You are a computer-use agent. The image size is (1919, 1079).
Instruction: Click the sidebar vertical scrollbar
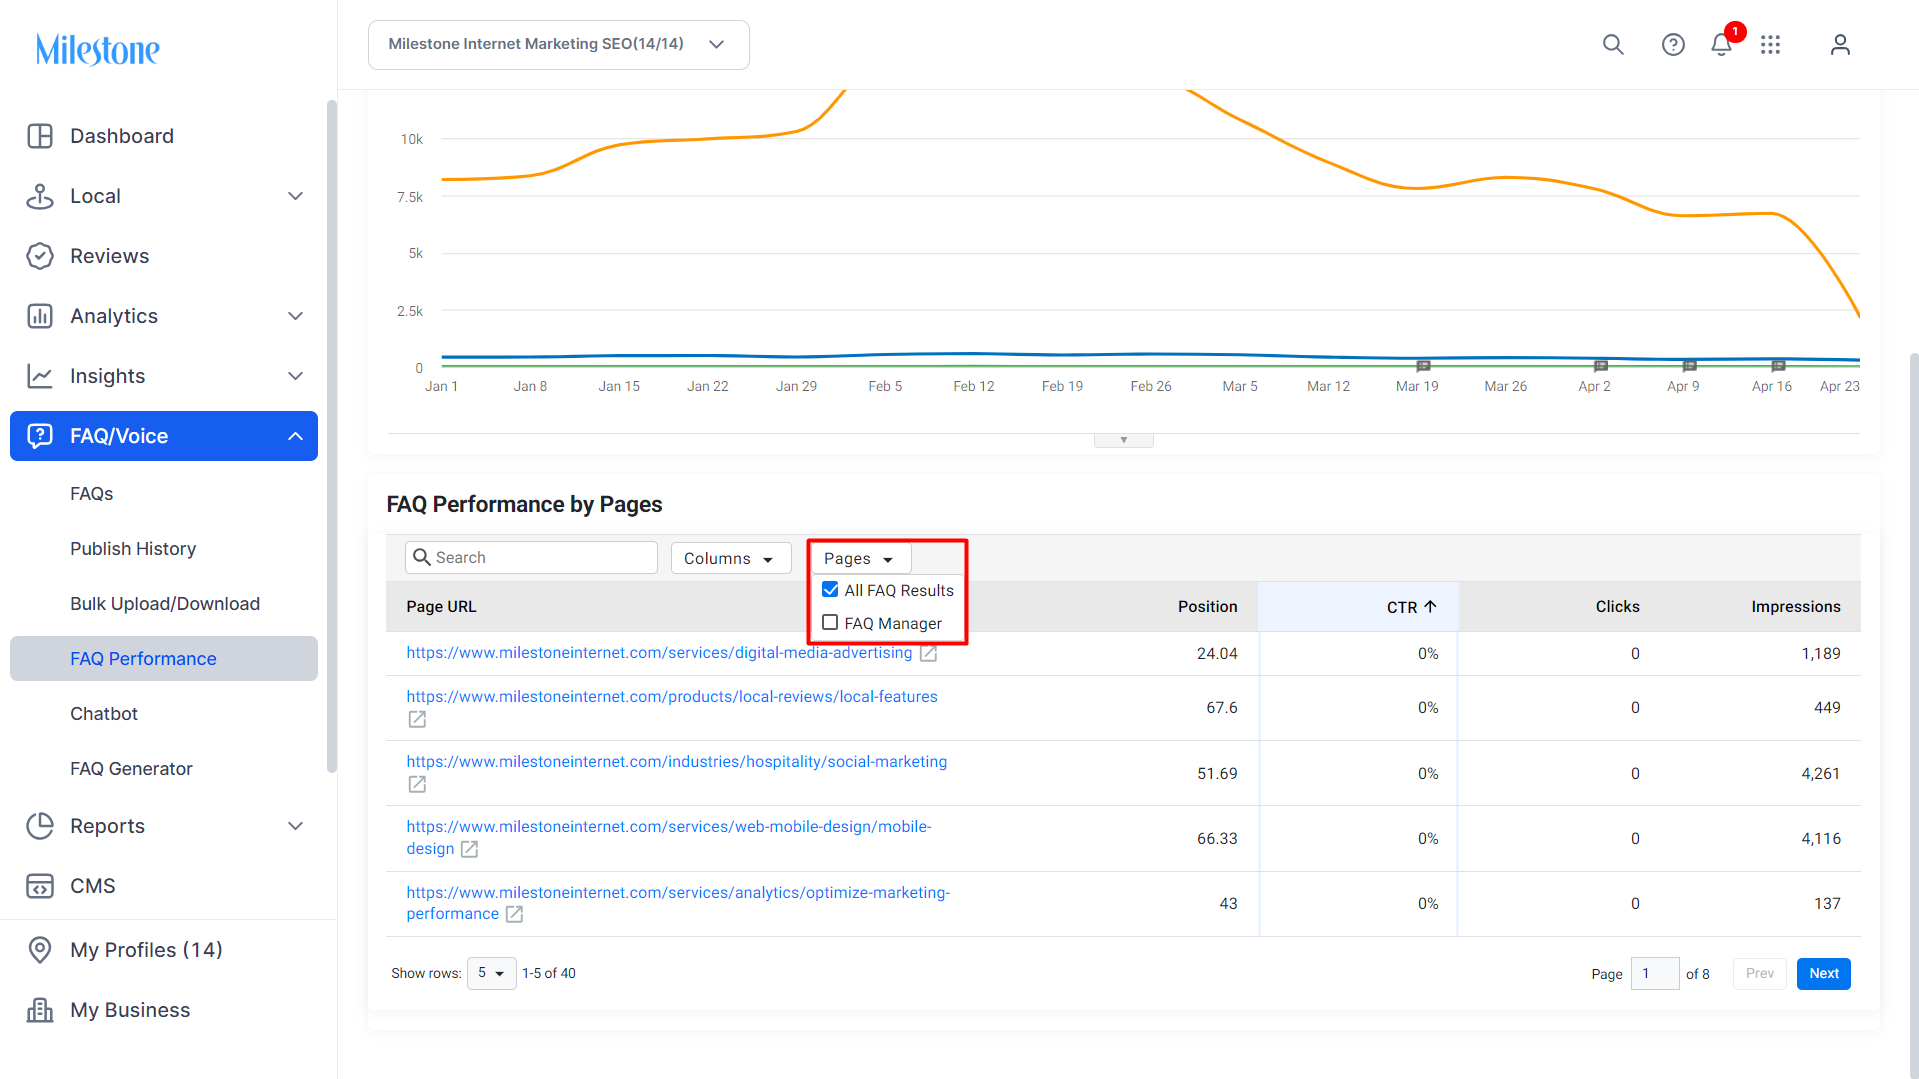(x=331, y=436)
